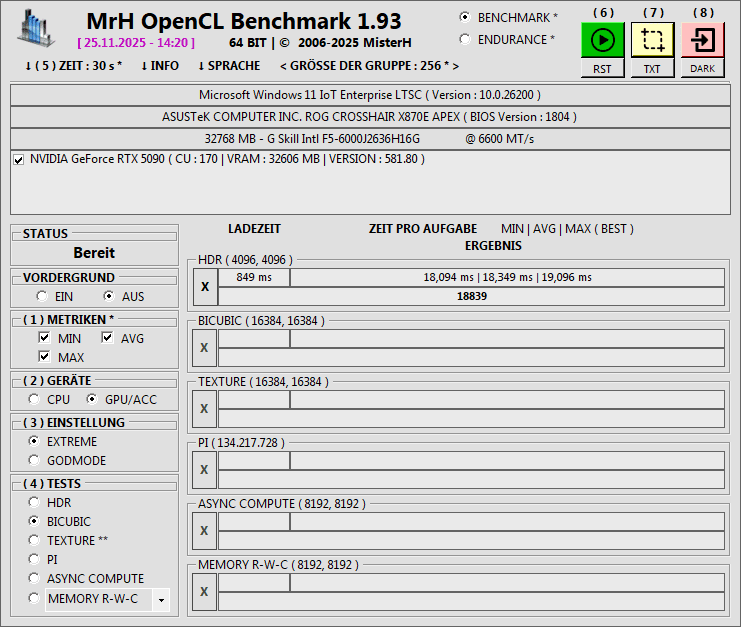Select GPU/ACC as device
Screen dimensions: 741x627
[x=92, y=399]
